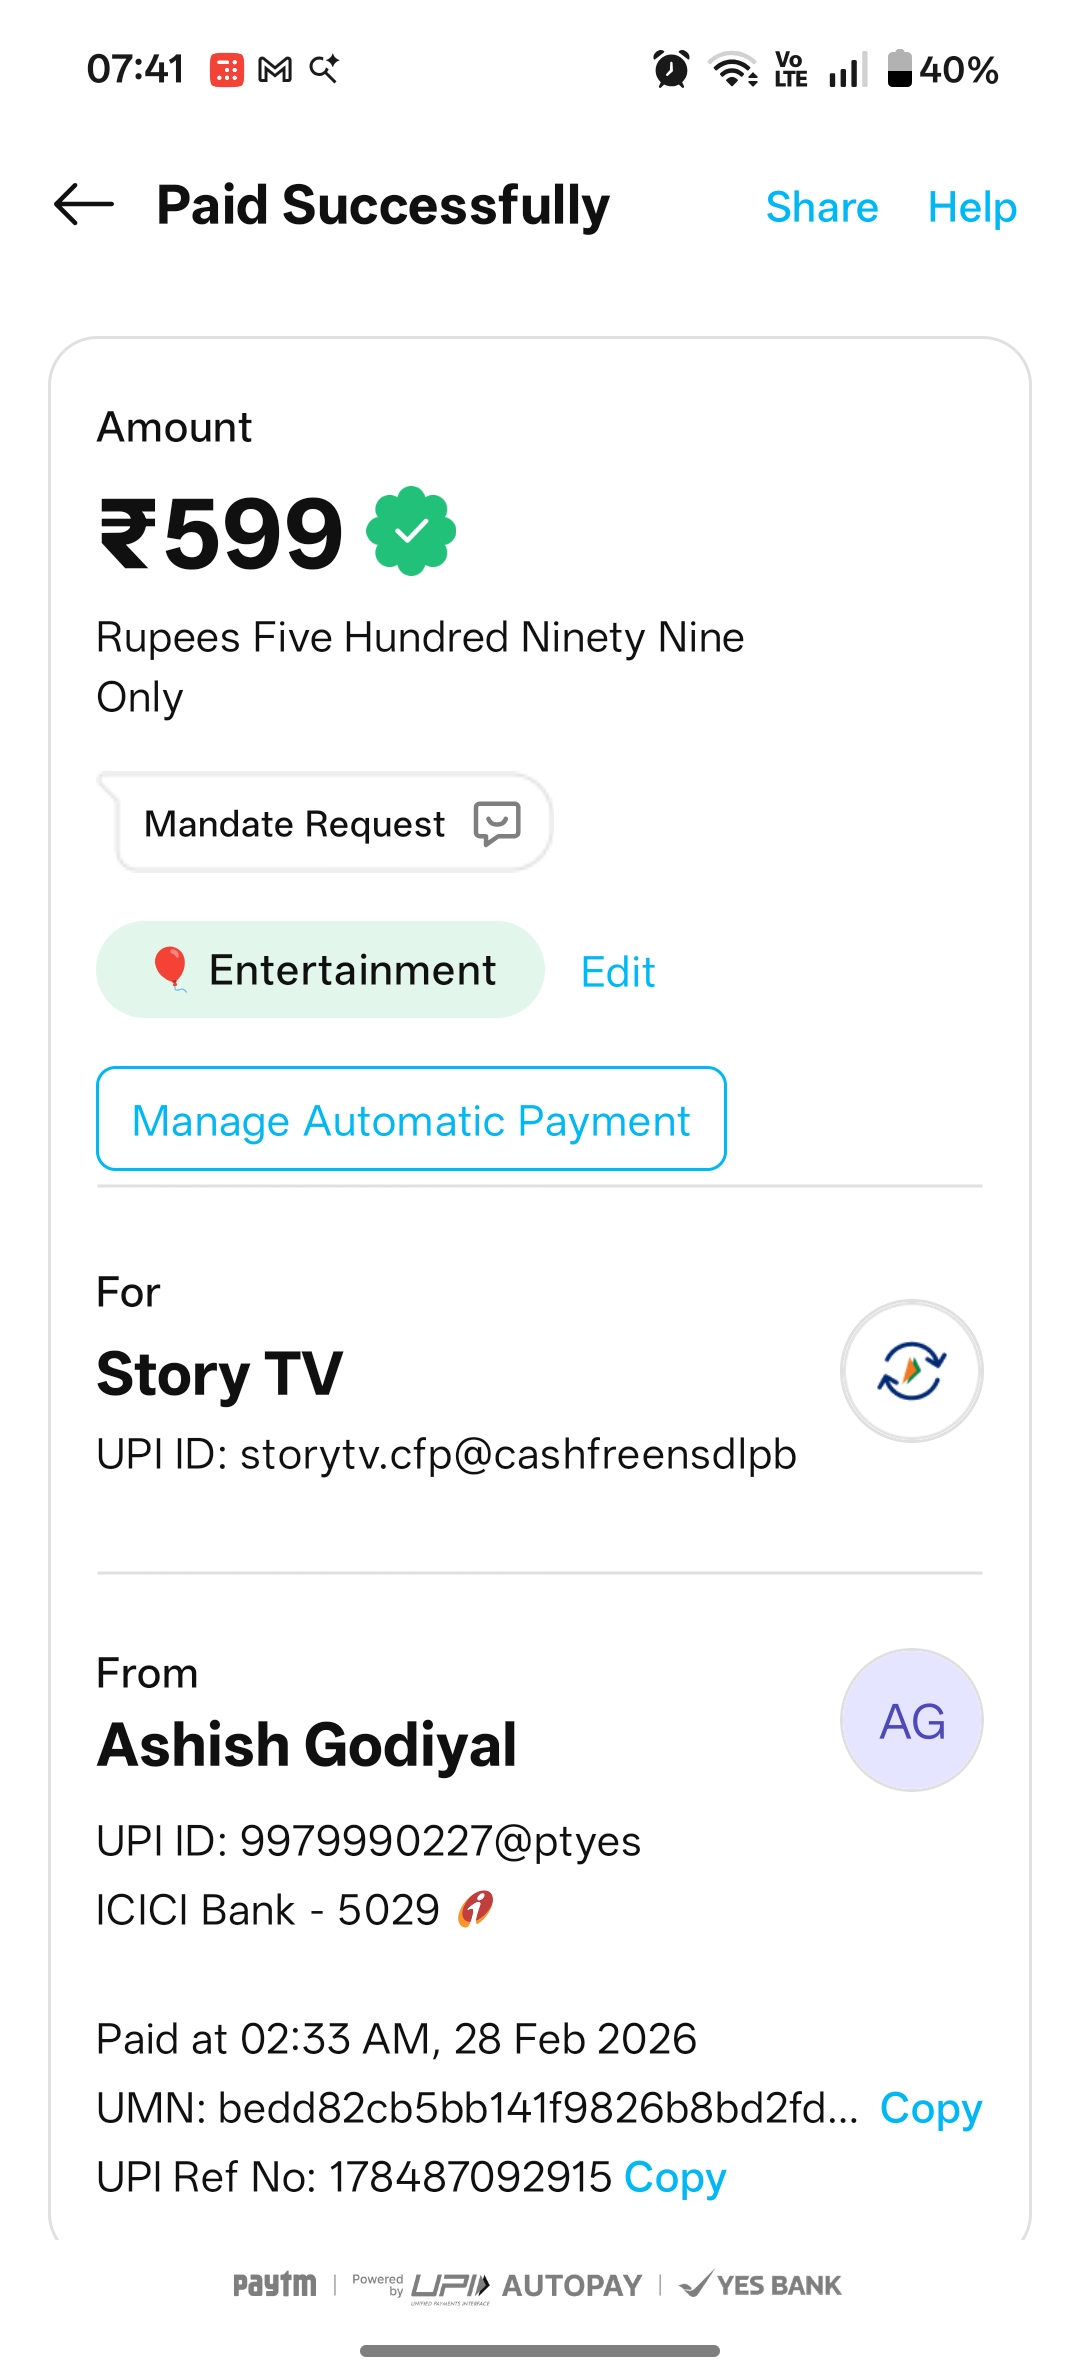Edit the Entertainment category tag
Screen dimensions: 1080x2378
(618, 972)
